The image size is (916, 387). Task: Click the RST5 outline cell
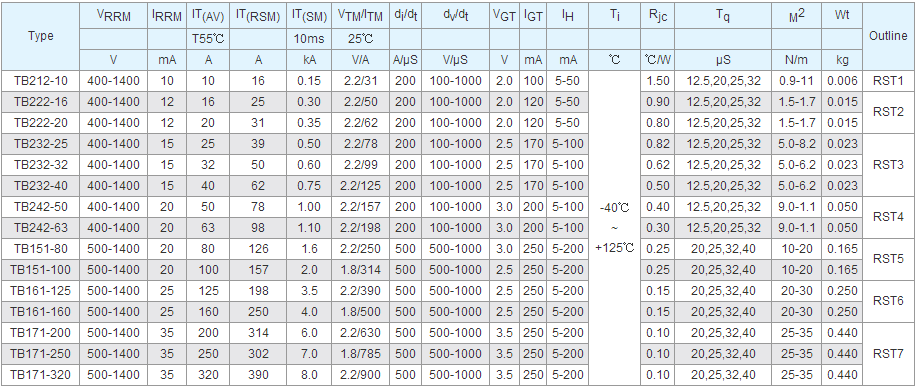click(888, 260)
